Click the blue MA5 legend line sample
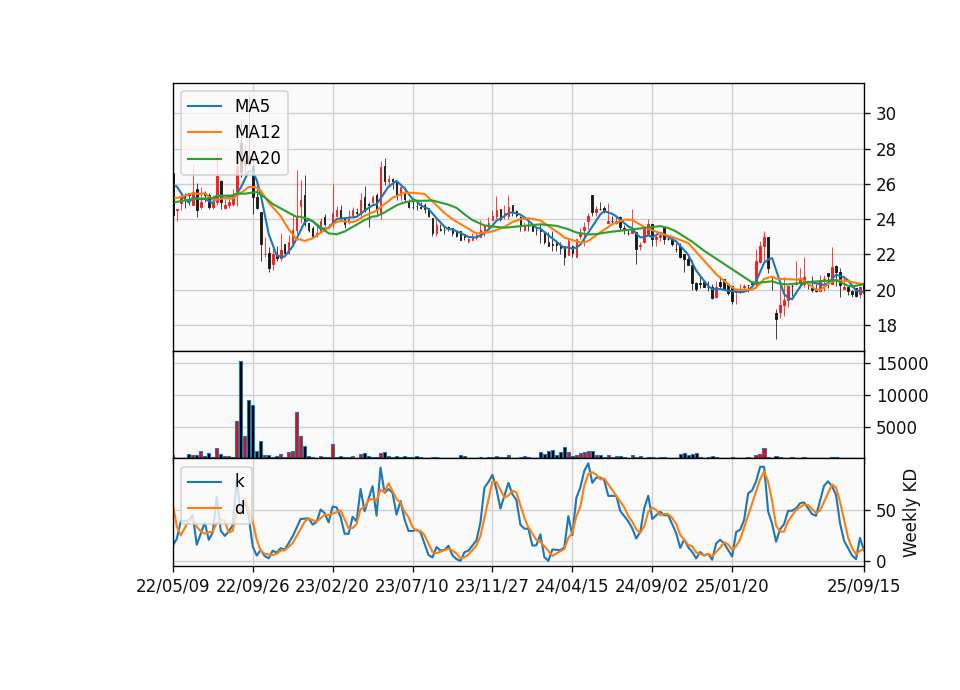The height and width of the screenshot is (690, 960). click(x=204, y=106)
